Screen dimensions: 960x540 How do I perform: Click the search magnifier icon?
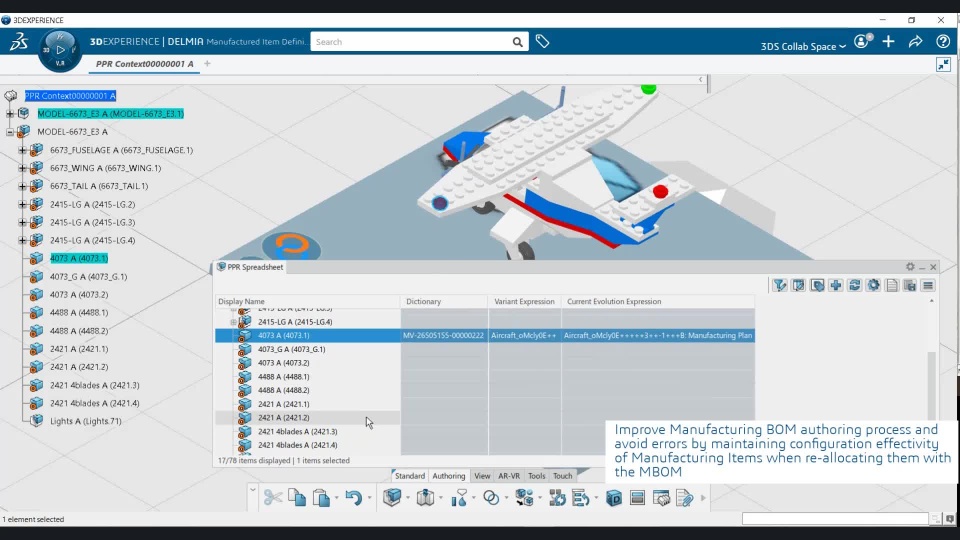coord(517,42)
